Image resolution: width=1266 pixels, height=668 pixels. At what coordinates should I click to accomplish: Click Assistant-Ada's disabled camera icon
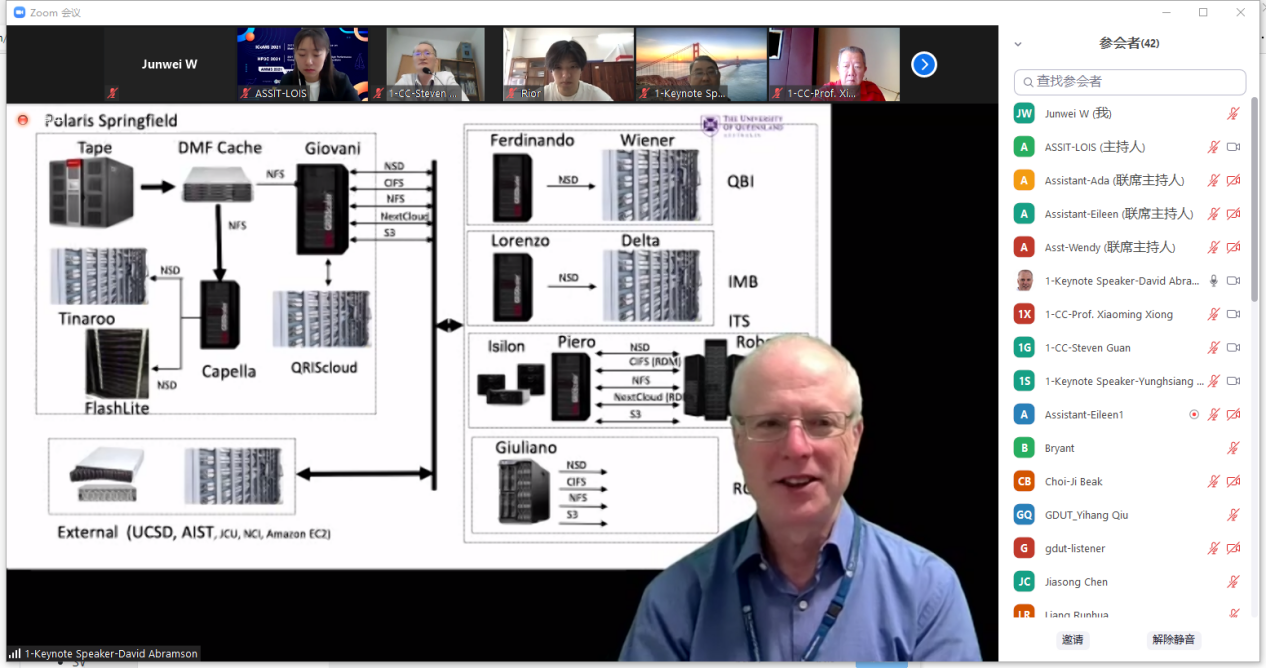[x=1233, y=181]
